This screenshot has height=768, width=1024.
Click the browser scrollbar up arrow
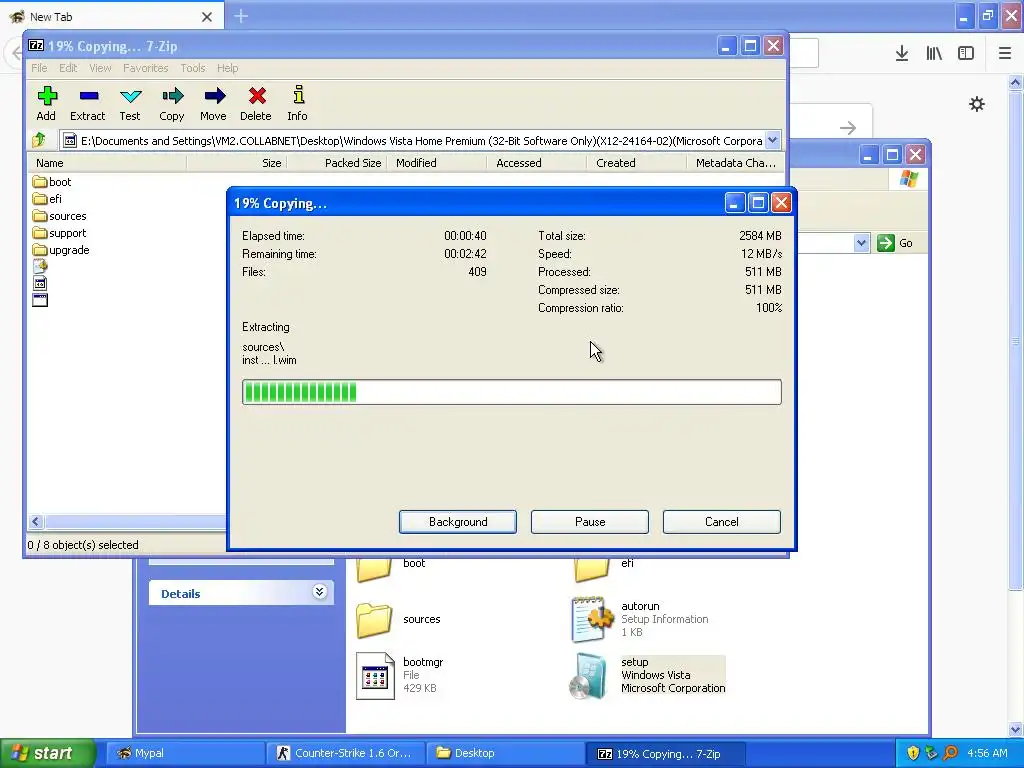coord(1015,82)
